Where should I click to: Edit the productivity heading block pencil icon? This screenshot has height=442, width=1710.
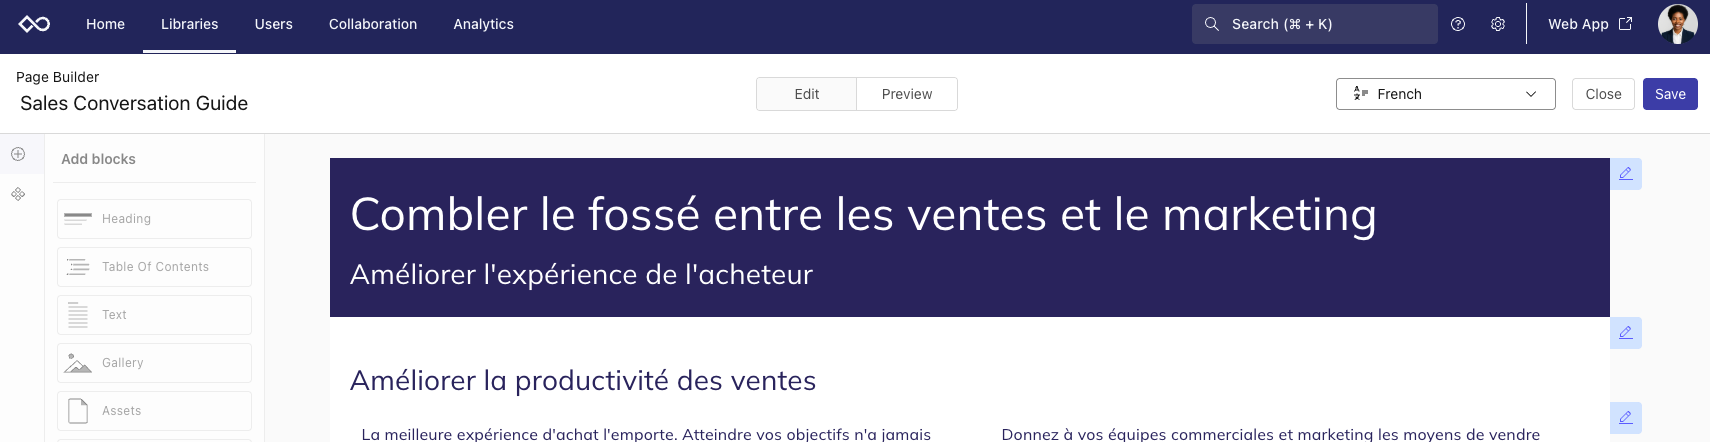[1626, 333]
